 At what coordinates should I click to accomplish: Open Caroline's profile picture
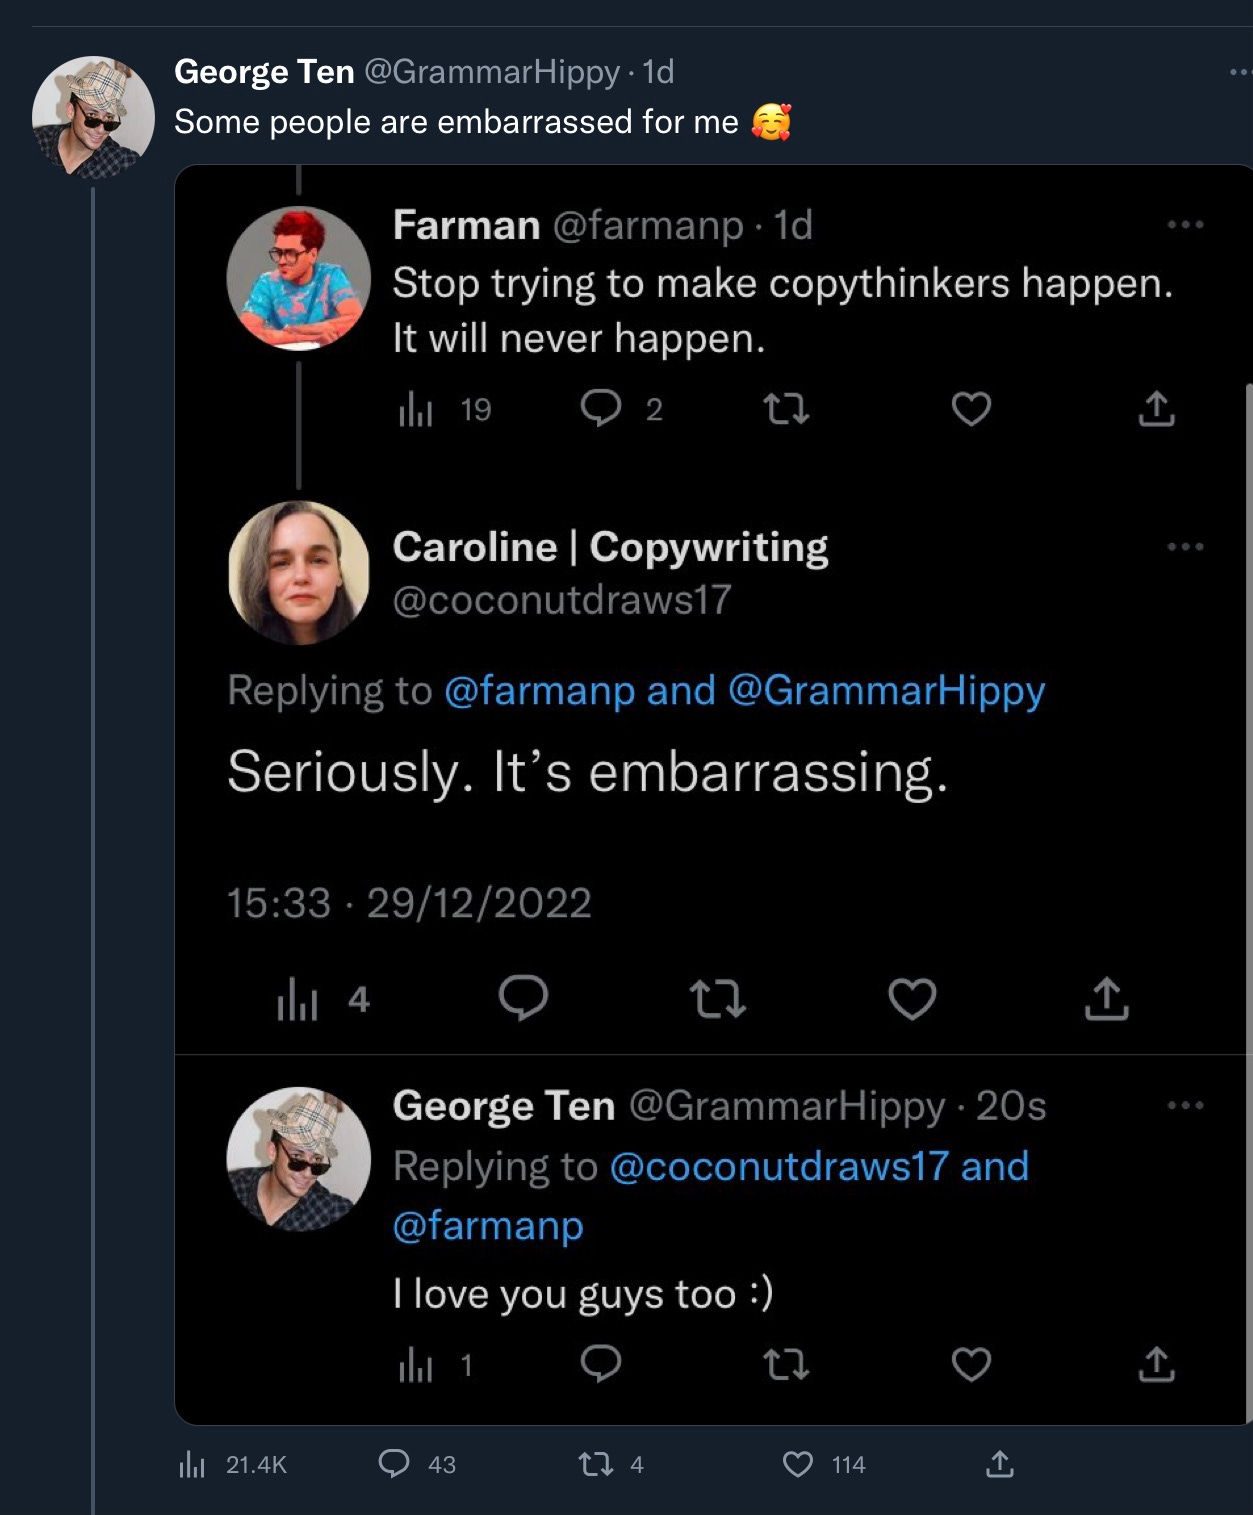tap(299, 573)
